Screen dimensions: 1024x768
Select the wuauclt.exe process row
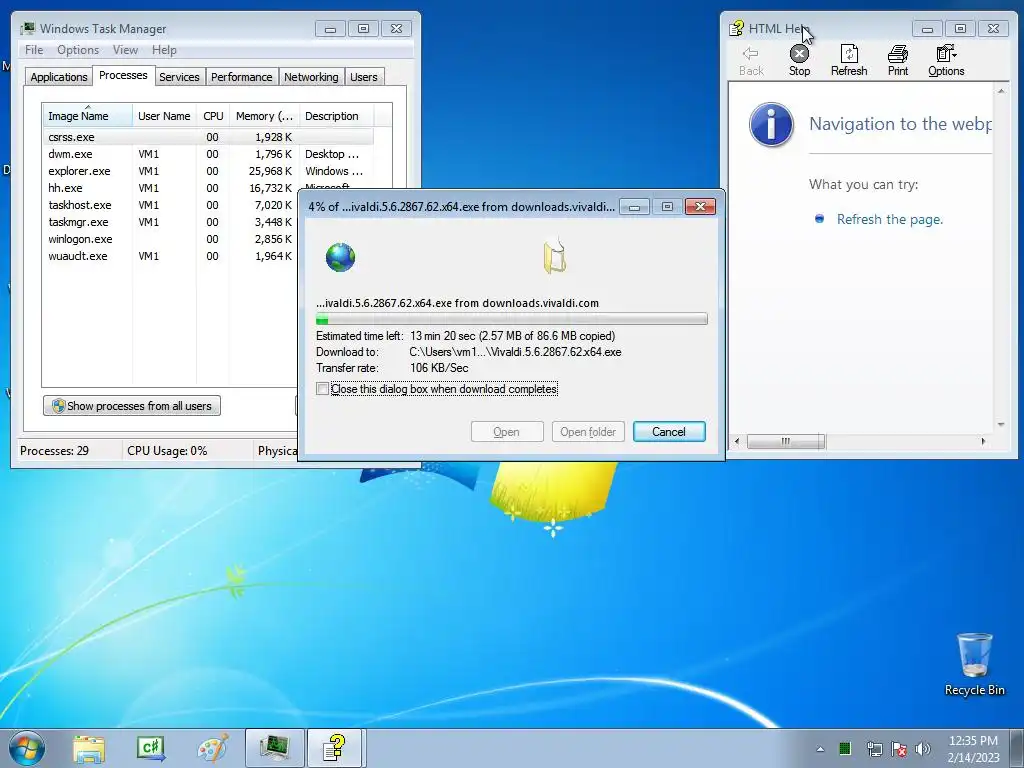pyautogui.click(x=171, y=256)
